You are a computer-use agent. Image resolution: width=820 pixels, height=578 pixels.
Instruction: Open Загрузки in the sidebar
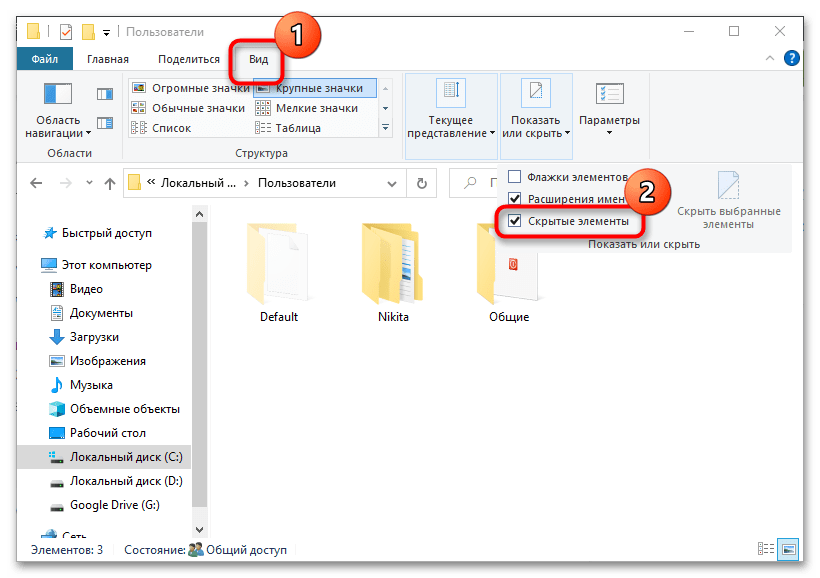tap(84, 337)
